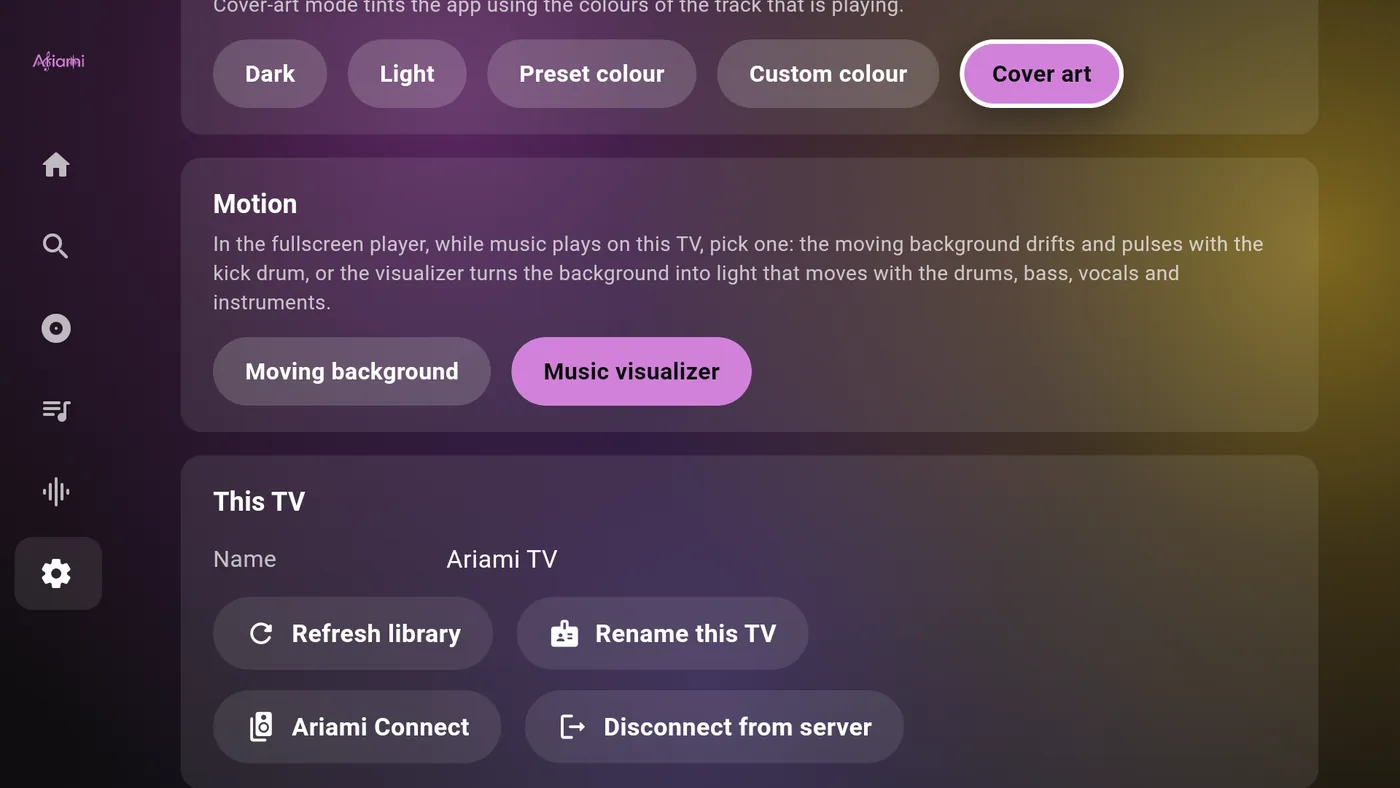Click the This TV section heading
1400x788 pixels.
click(259, 501)
